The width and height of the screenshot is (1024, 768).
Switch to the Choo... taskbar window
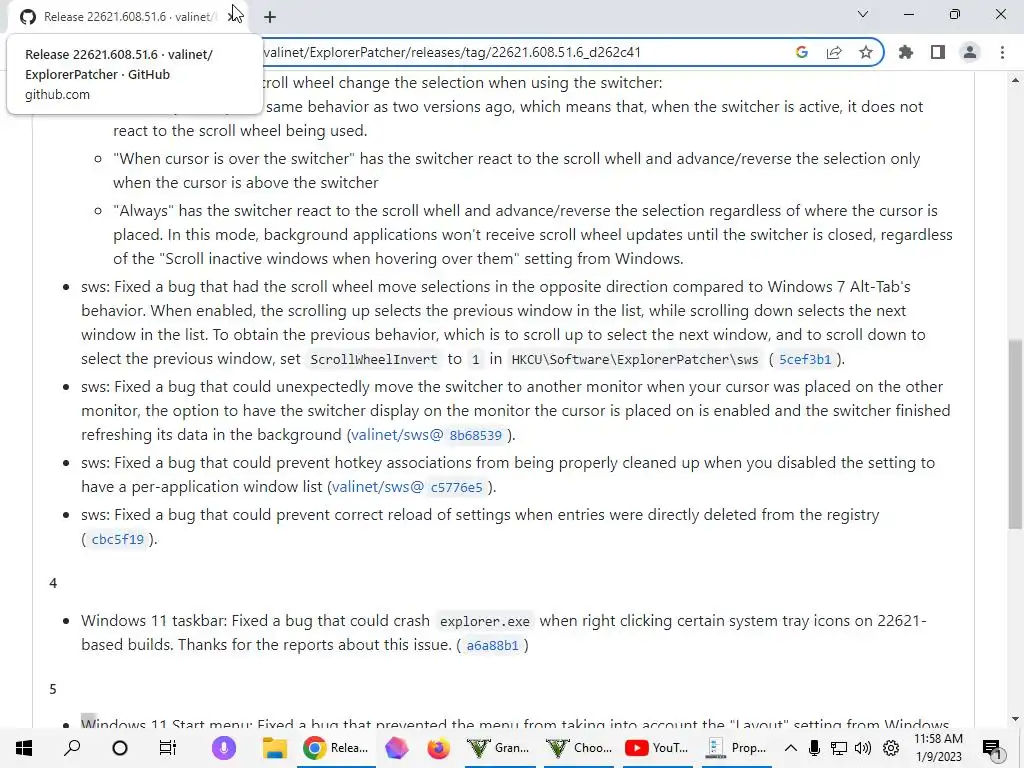coord(579,748)
